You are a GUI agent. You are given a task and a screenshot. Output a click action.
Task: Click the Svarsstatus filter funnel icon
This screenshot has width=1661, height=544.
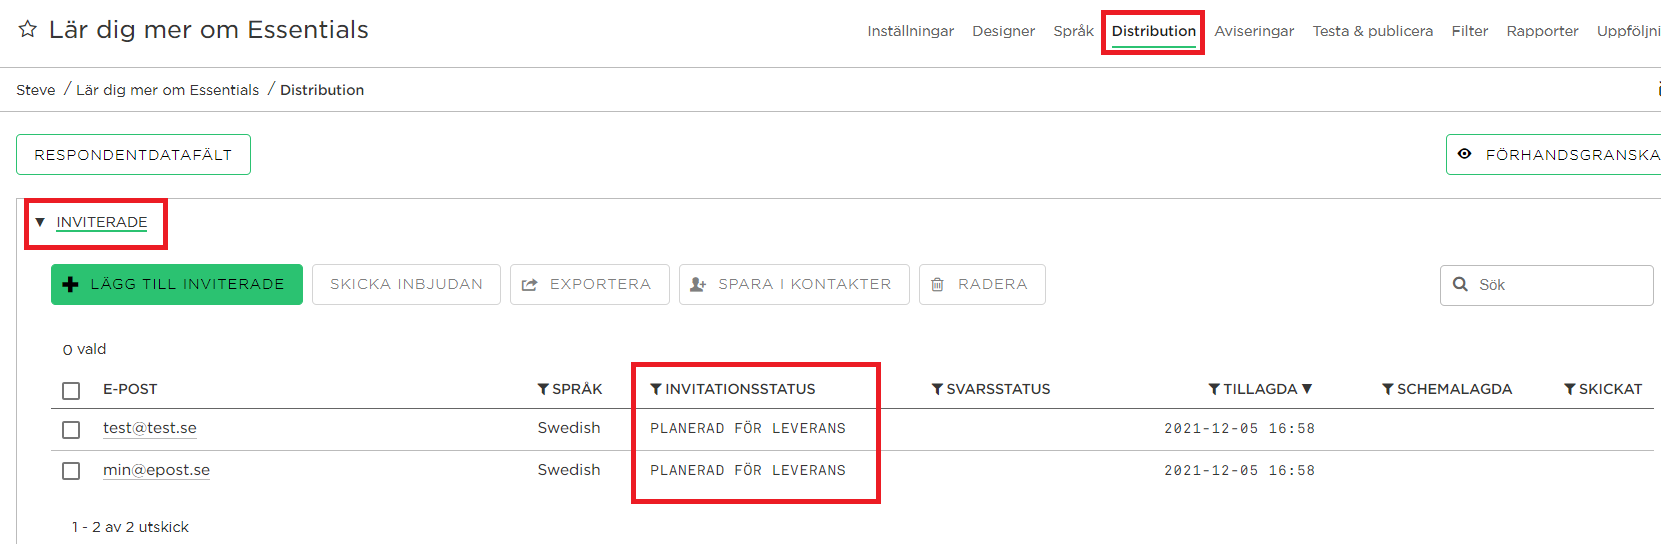[x=937, y=389]
